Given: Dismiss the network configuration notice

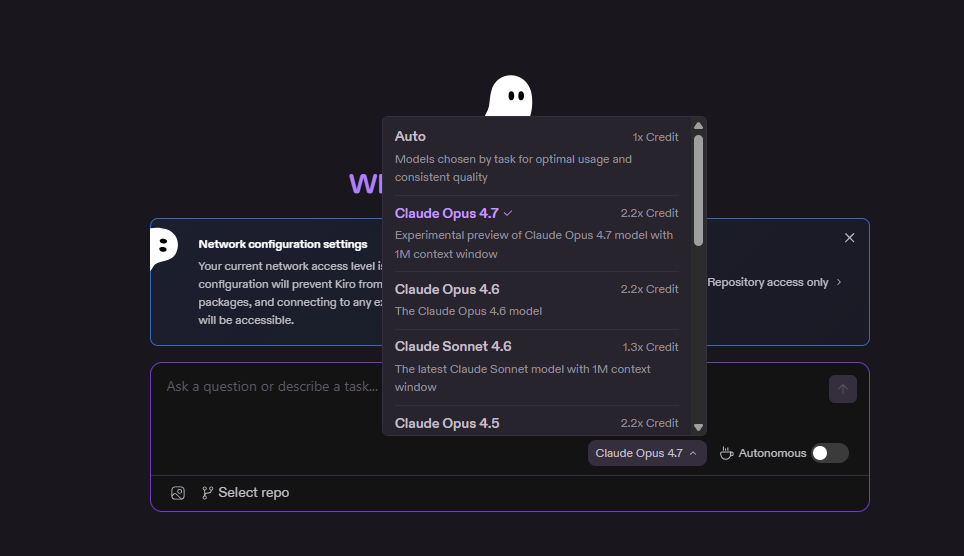Looking at the screenshot, I should (849, 237).
